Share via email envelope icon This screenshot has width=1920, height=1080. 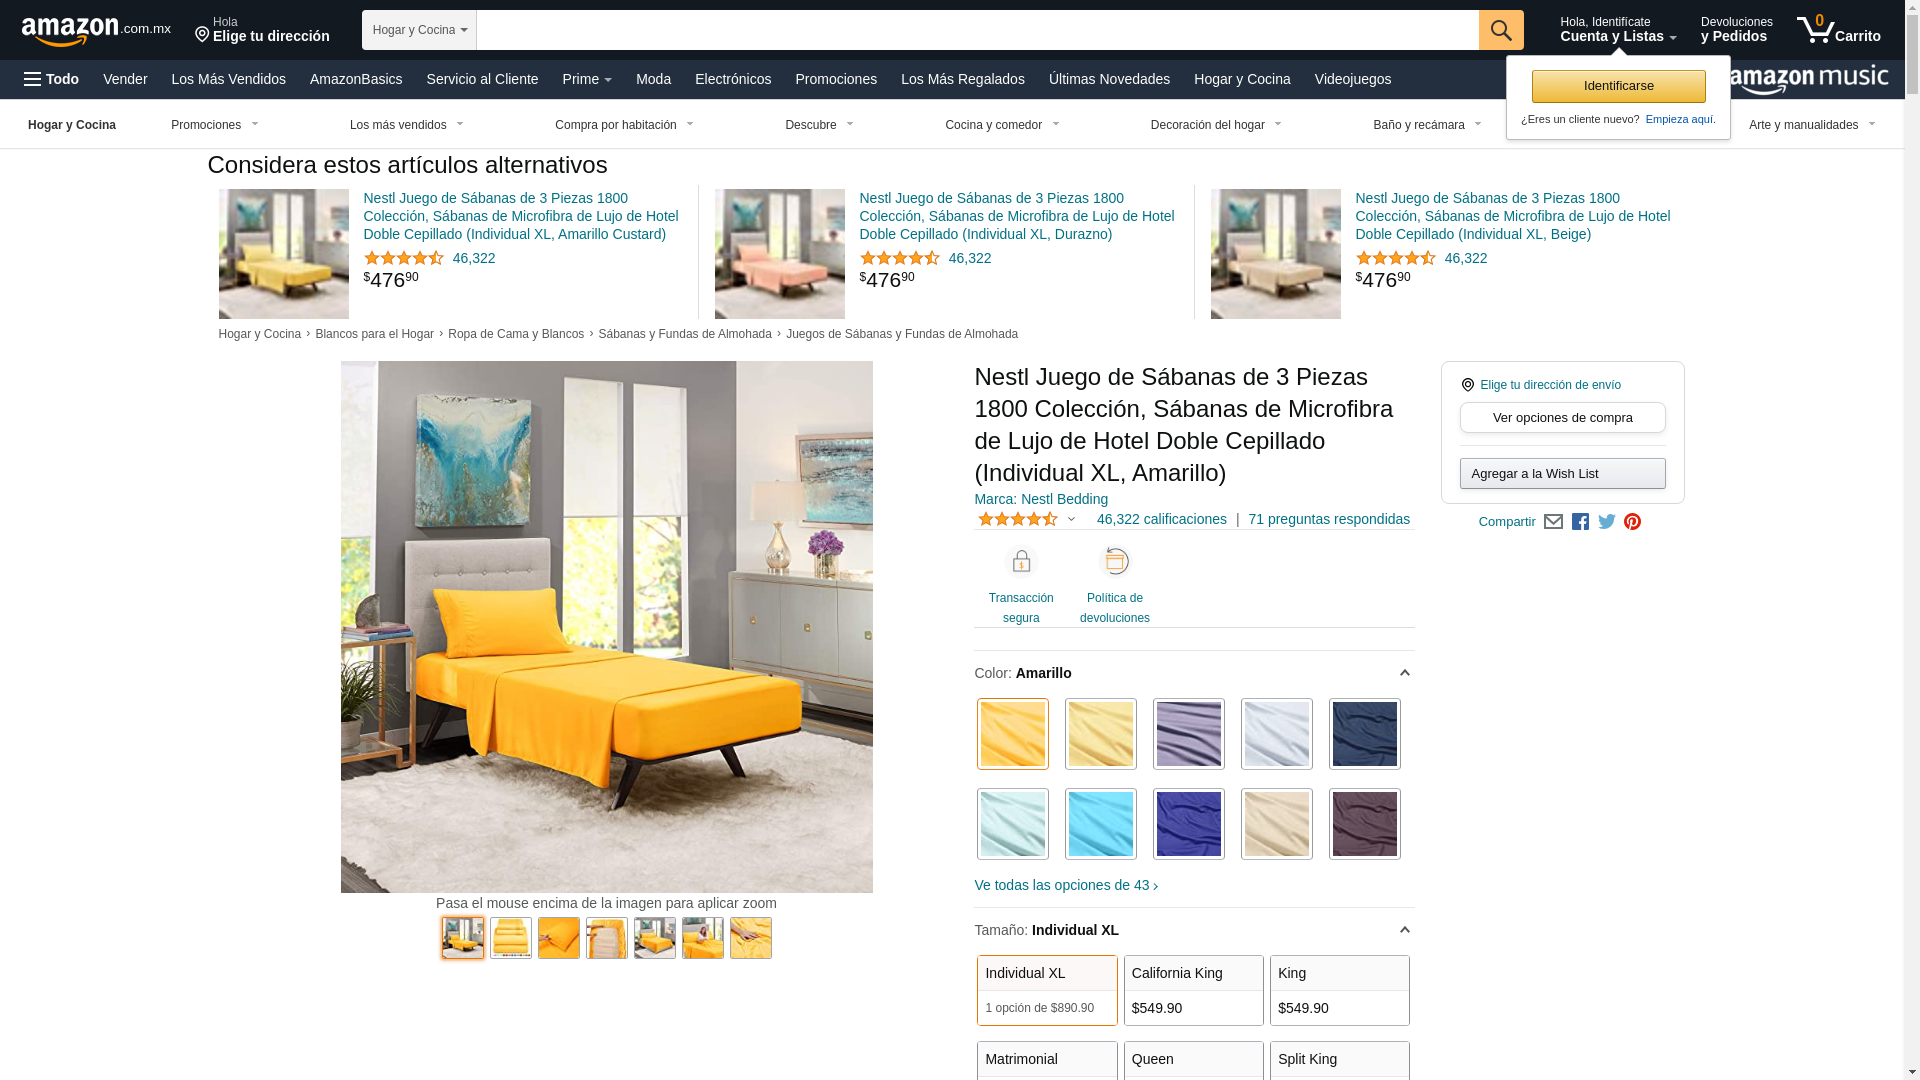pyautogui.click(x=1553, y=522)
